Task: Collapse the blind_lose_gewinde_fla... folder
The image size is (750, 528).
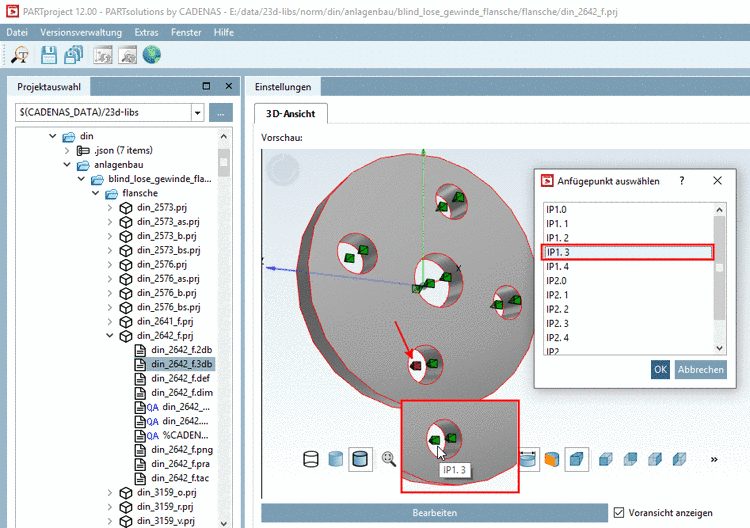Action: point(81,179)
